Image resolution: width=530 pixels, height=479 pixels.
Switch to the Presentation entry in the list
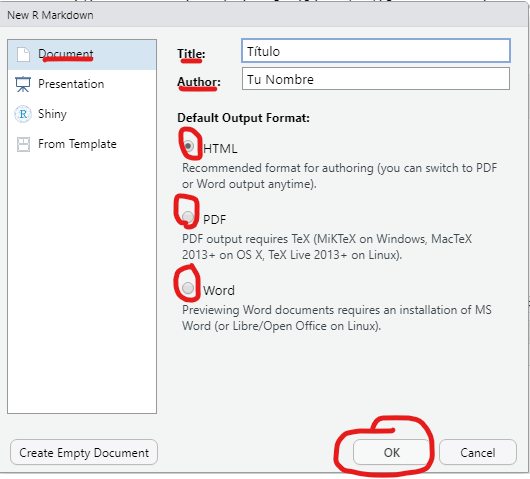point(82,84)
